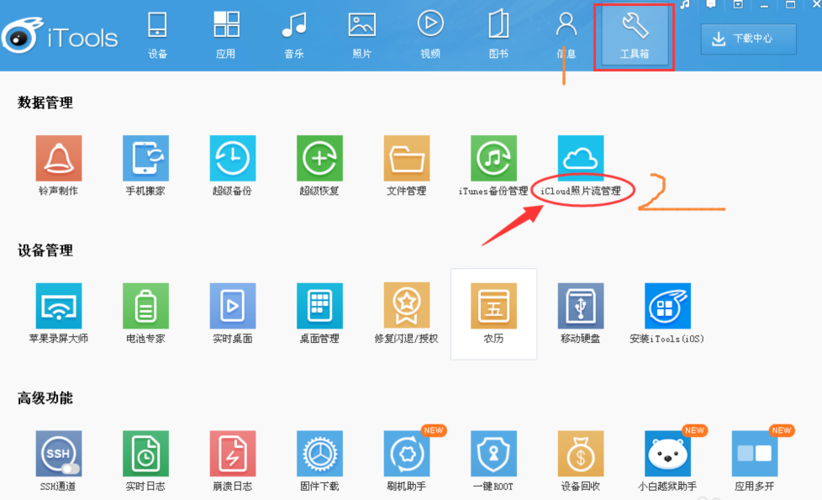Open the 铃声制作 ringtone maker tool
This screenshot has height=500, width=822.
(58, 158)
